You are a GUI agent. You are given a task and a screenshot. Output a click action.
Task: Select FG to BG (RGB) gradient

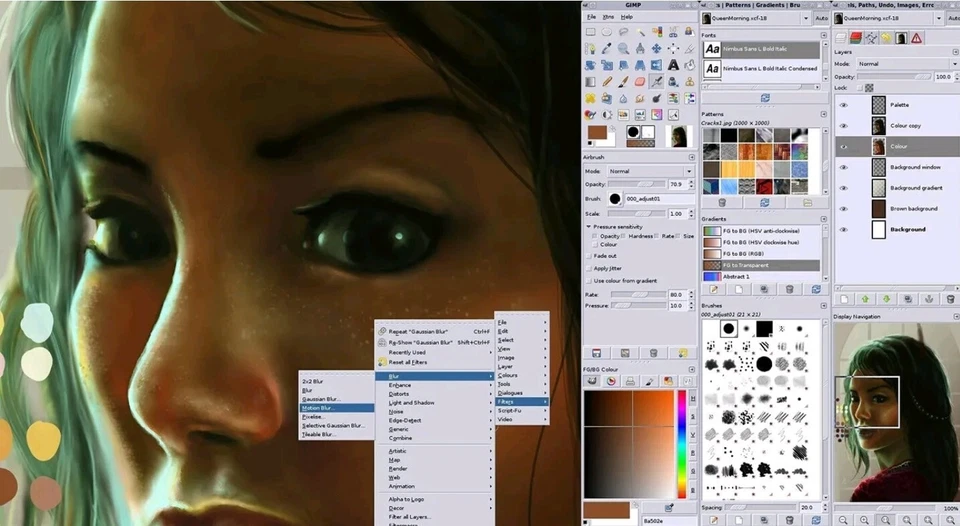pos(762,254)
